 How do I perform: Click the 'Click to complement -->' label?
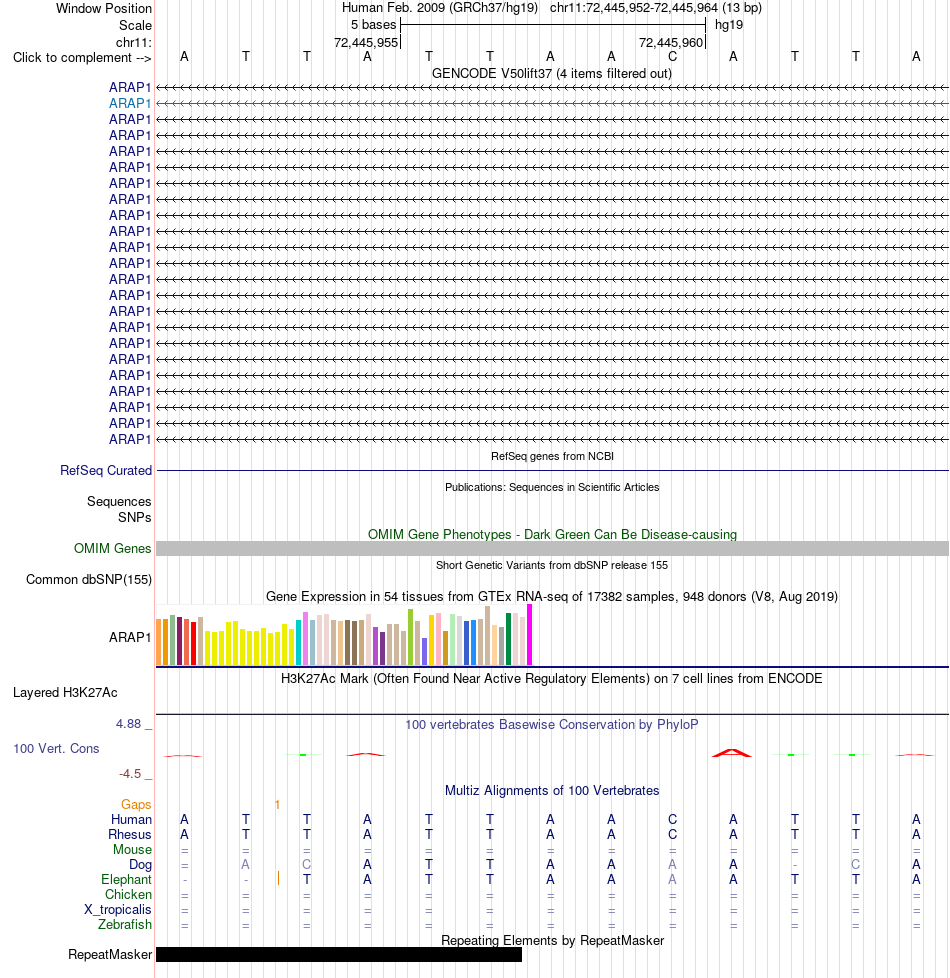point(82,57)
